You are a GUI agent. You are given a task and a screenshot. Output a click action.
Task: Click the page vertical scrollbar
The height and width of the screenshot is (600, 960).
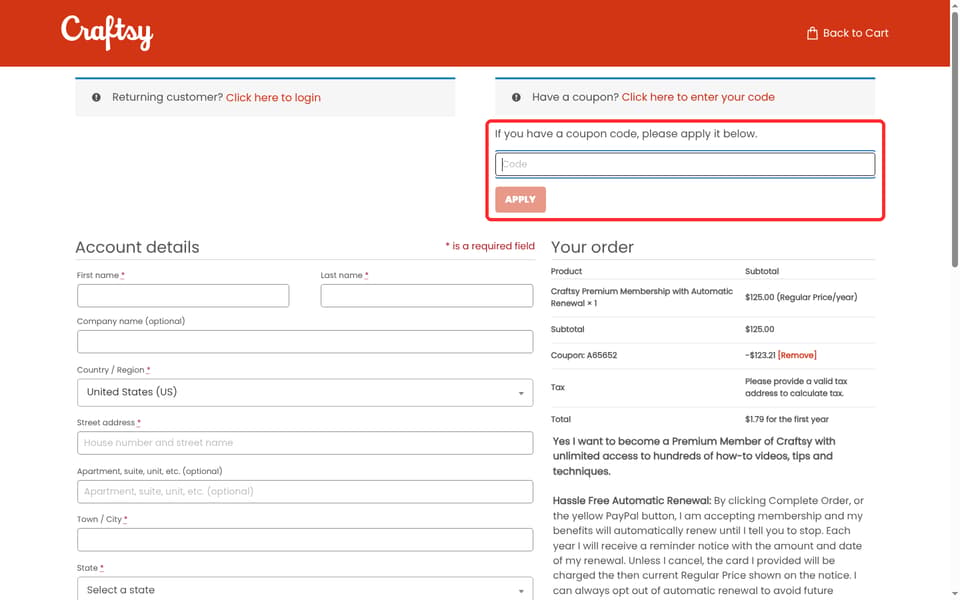tap(954, 140)
